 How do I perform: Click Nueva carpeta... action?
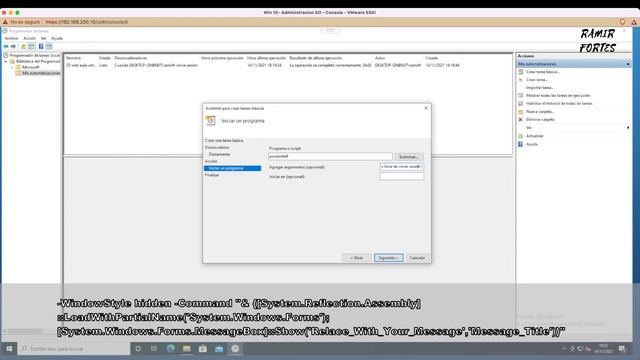coord(540,111)
